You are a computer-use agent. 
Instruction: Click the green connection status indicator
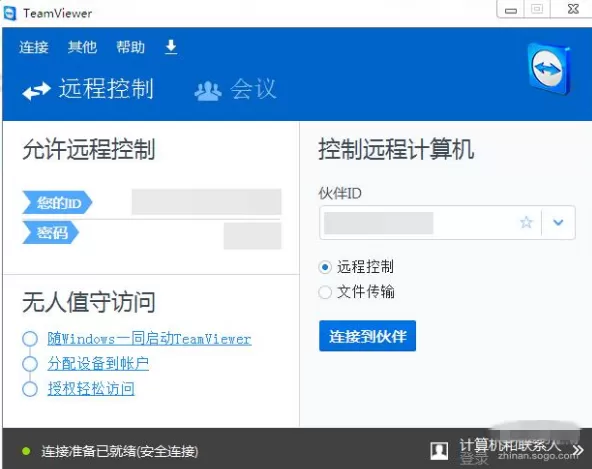(26, 451)
